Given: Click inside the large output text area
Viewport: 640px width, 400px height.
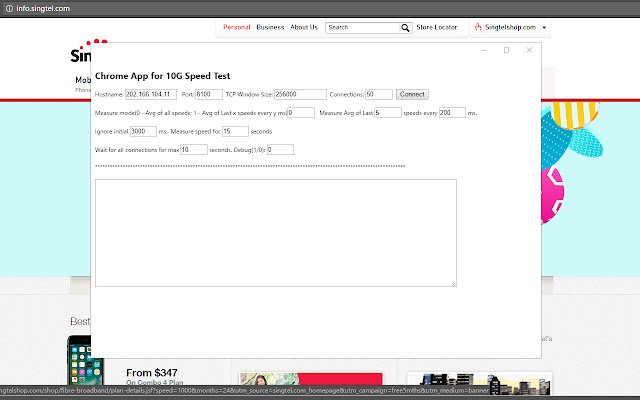Looking at the screenshot, I should point(276,233).
